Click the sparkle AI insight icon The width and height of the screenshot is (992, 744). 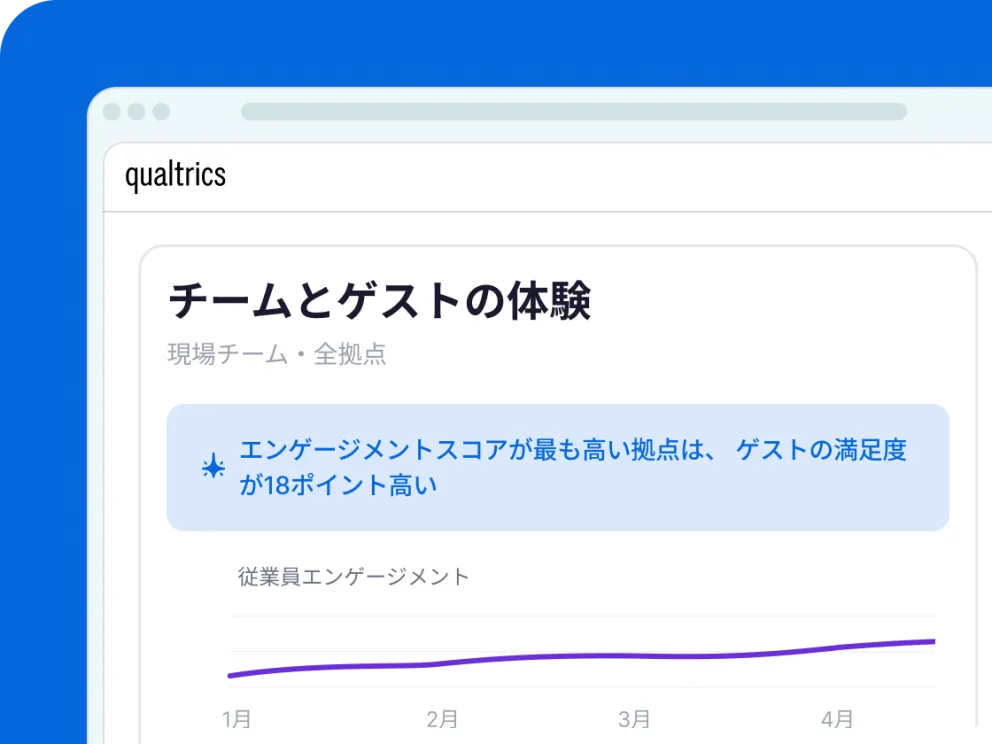213,467
